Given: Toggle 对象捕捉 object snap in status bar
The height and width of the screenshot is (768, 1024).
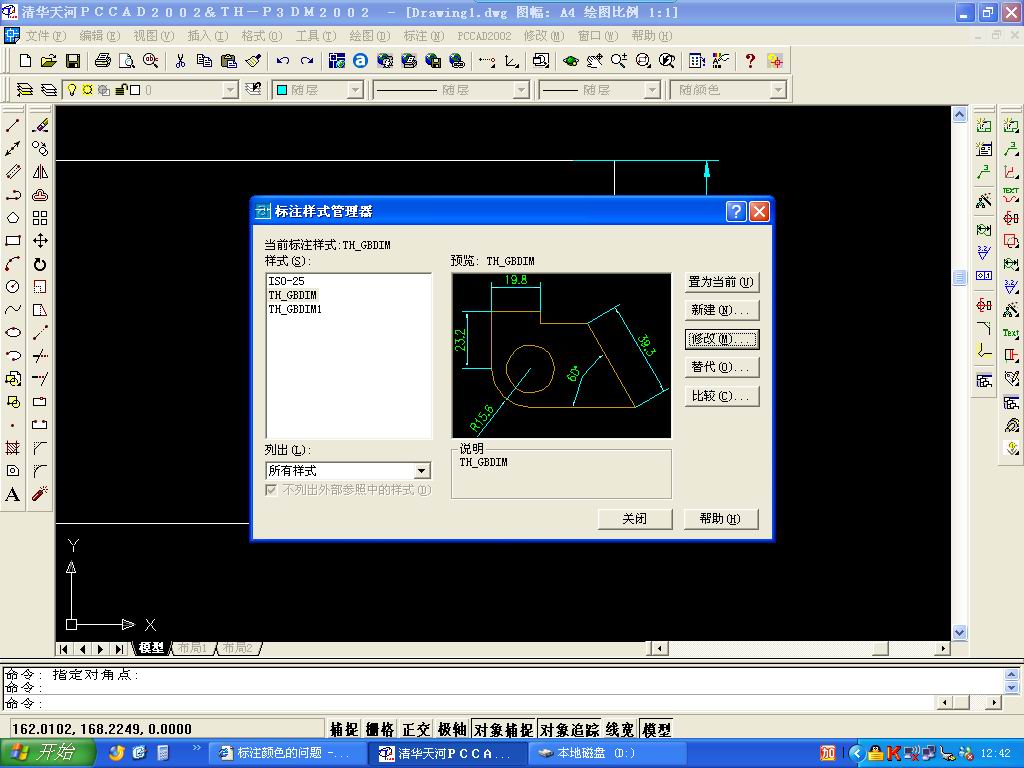Looking at the screenshot, I should 504,729.
